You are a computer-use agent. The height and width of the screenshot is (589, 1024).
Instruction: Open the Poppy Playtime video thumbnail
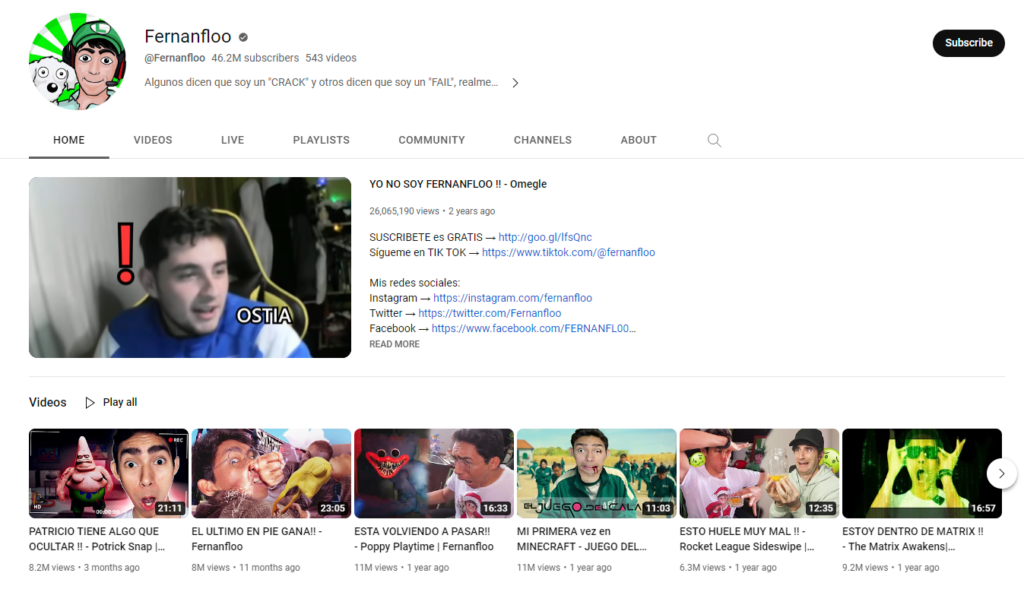coord(434,473)
